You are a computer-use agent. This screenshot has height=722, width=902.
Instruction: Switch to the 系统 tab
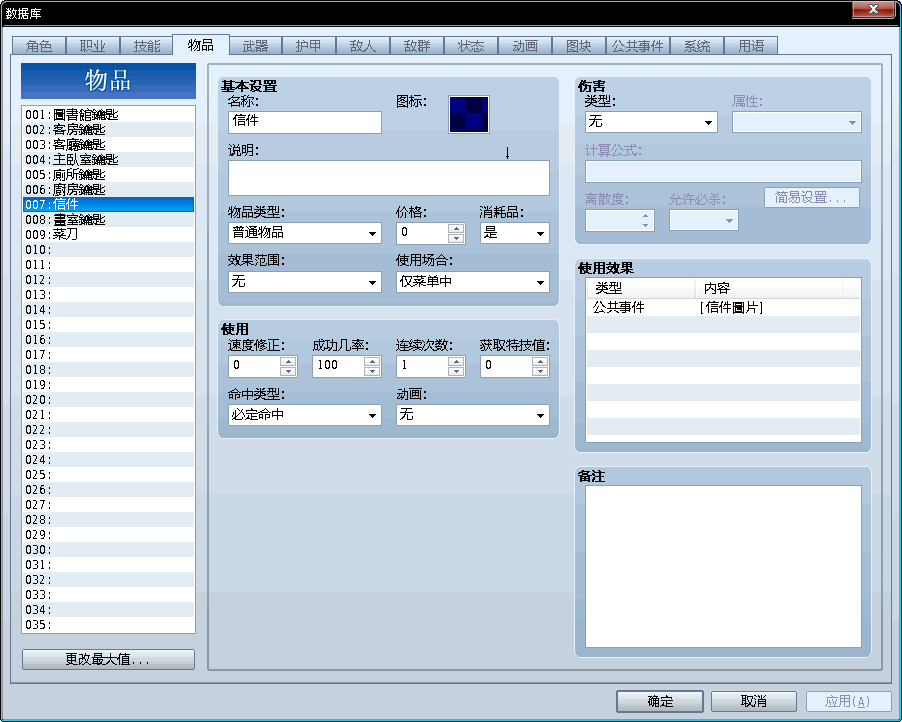coord(697,46)
